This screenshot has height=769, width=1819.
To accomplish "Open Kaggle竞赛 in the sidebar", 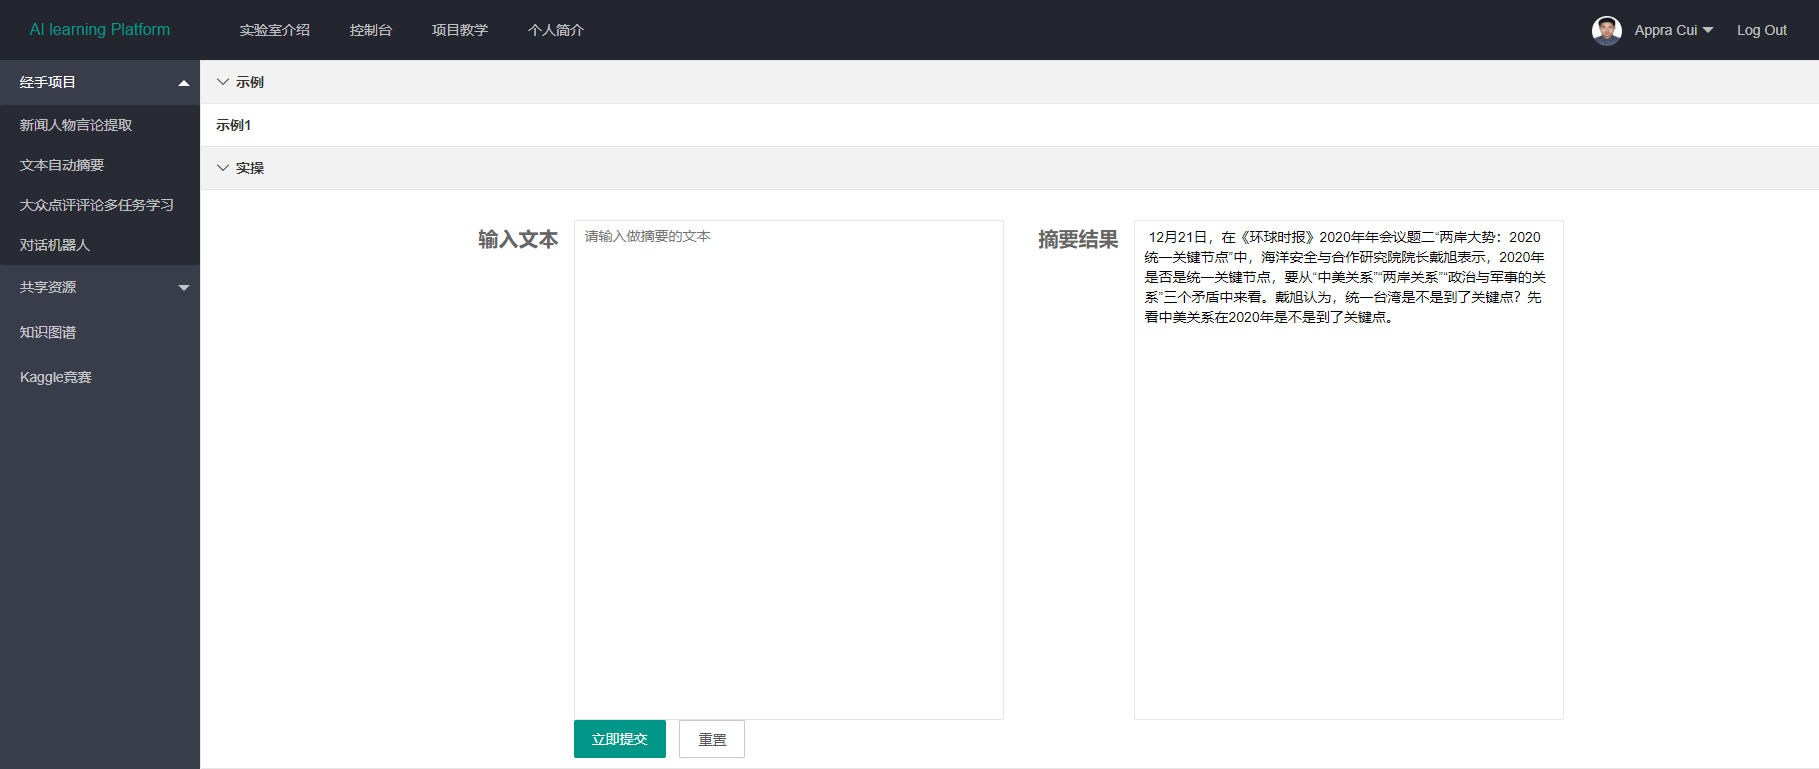I will (x=100, y=377).
